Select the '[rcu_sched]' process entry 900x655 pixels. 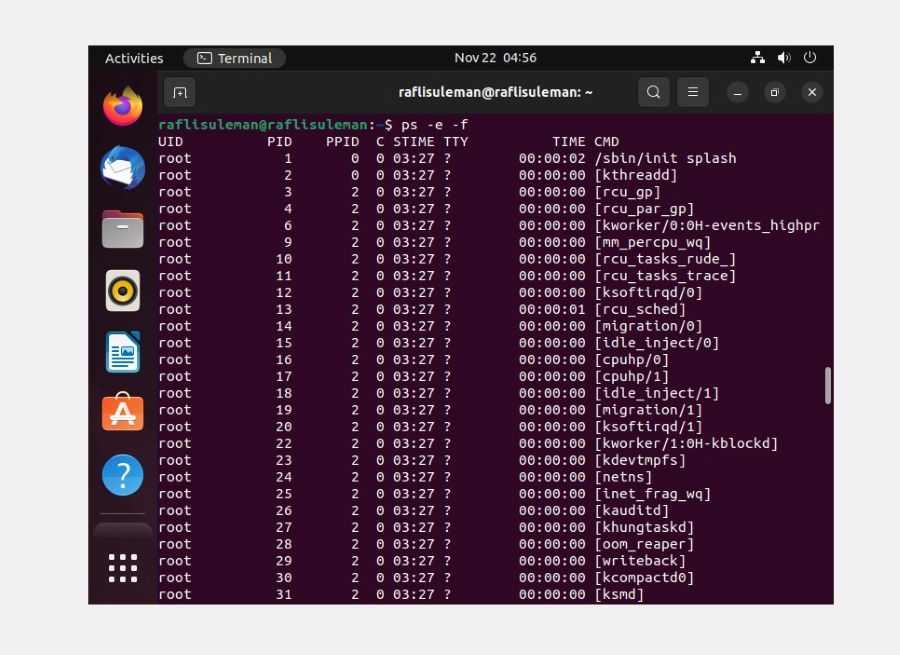click(x=640, y=309)
